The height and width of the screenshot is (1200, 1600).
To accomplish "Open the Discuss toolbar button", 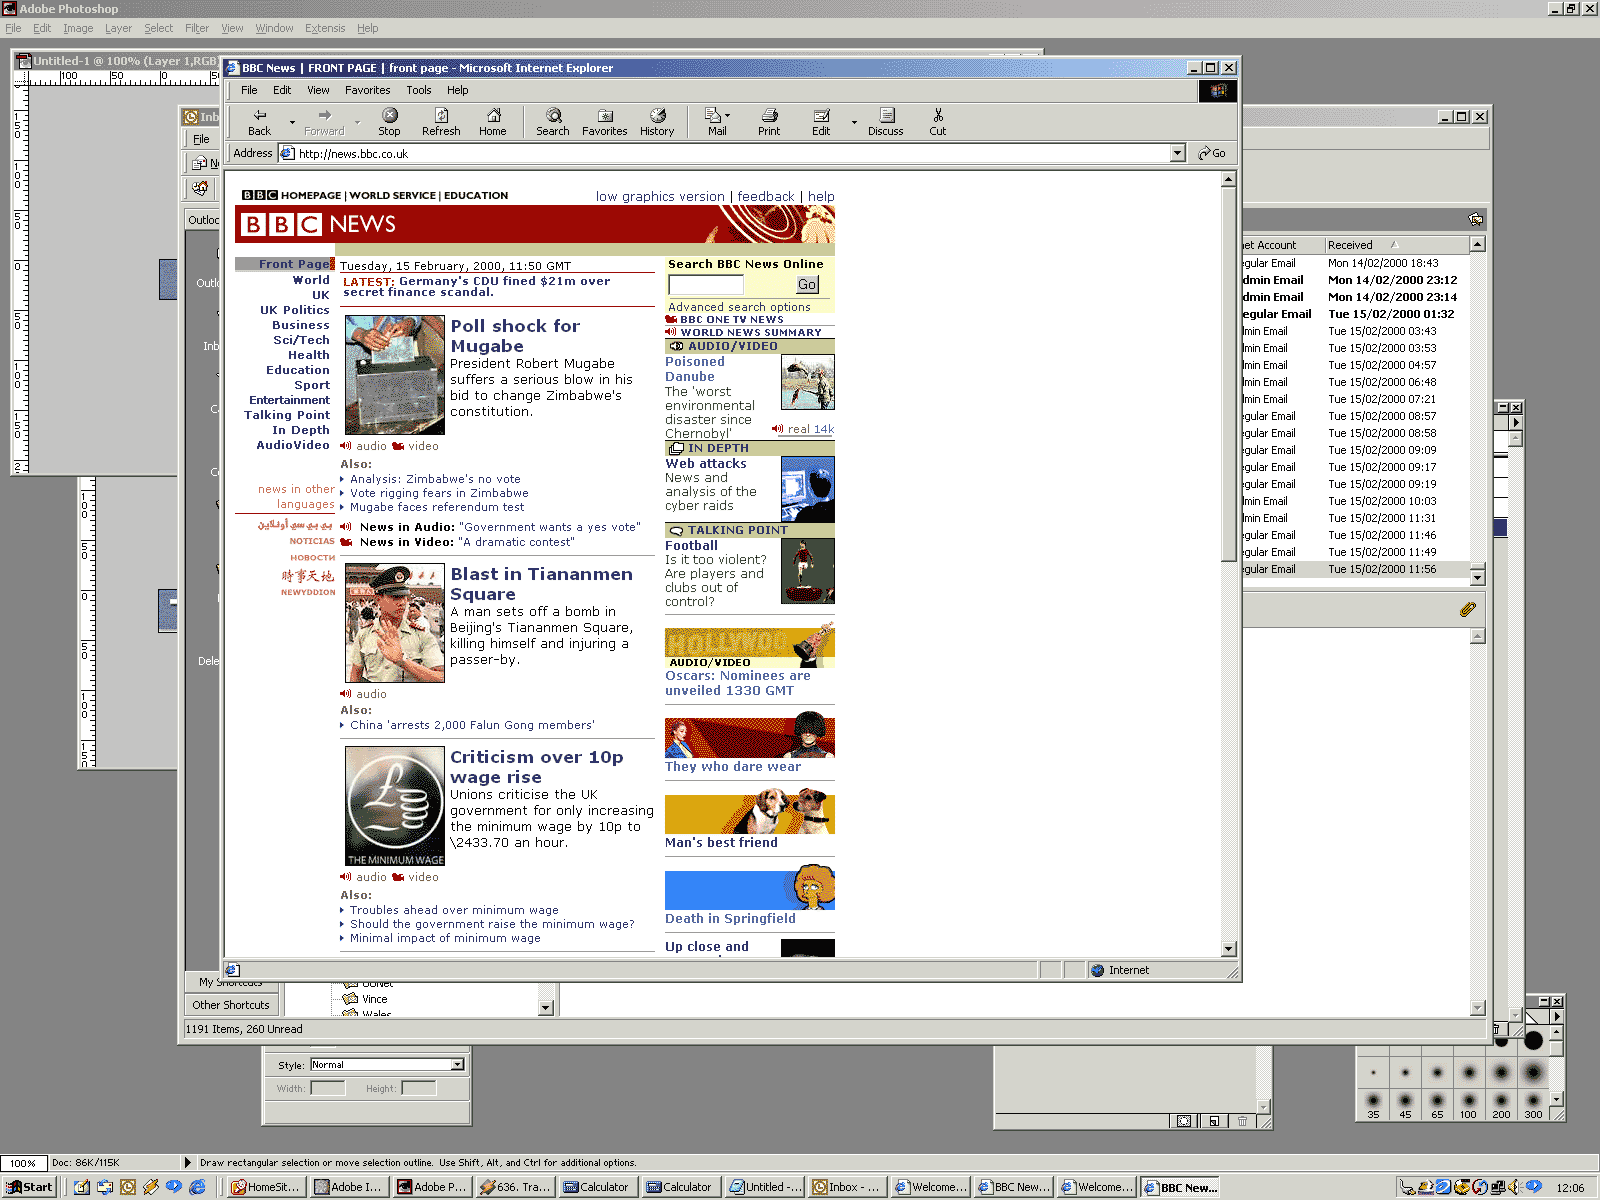I will (x=886, y=122).
